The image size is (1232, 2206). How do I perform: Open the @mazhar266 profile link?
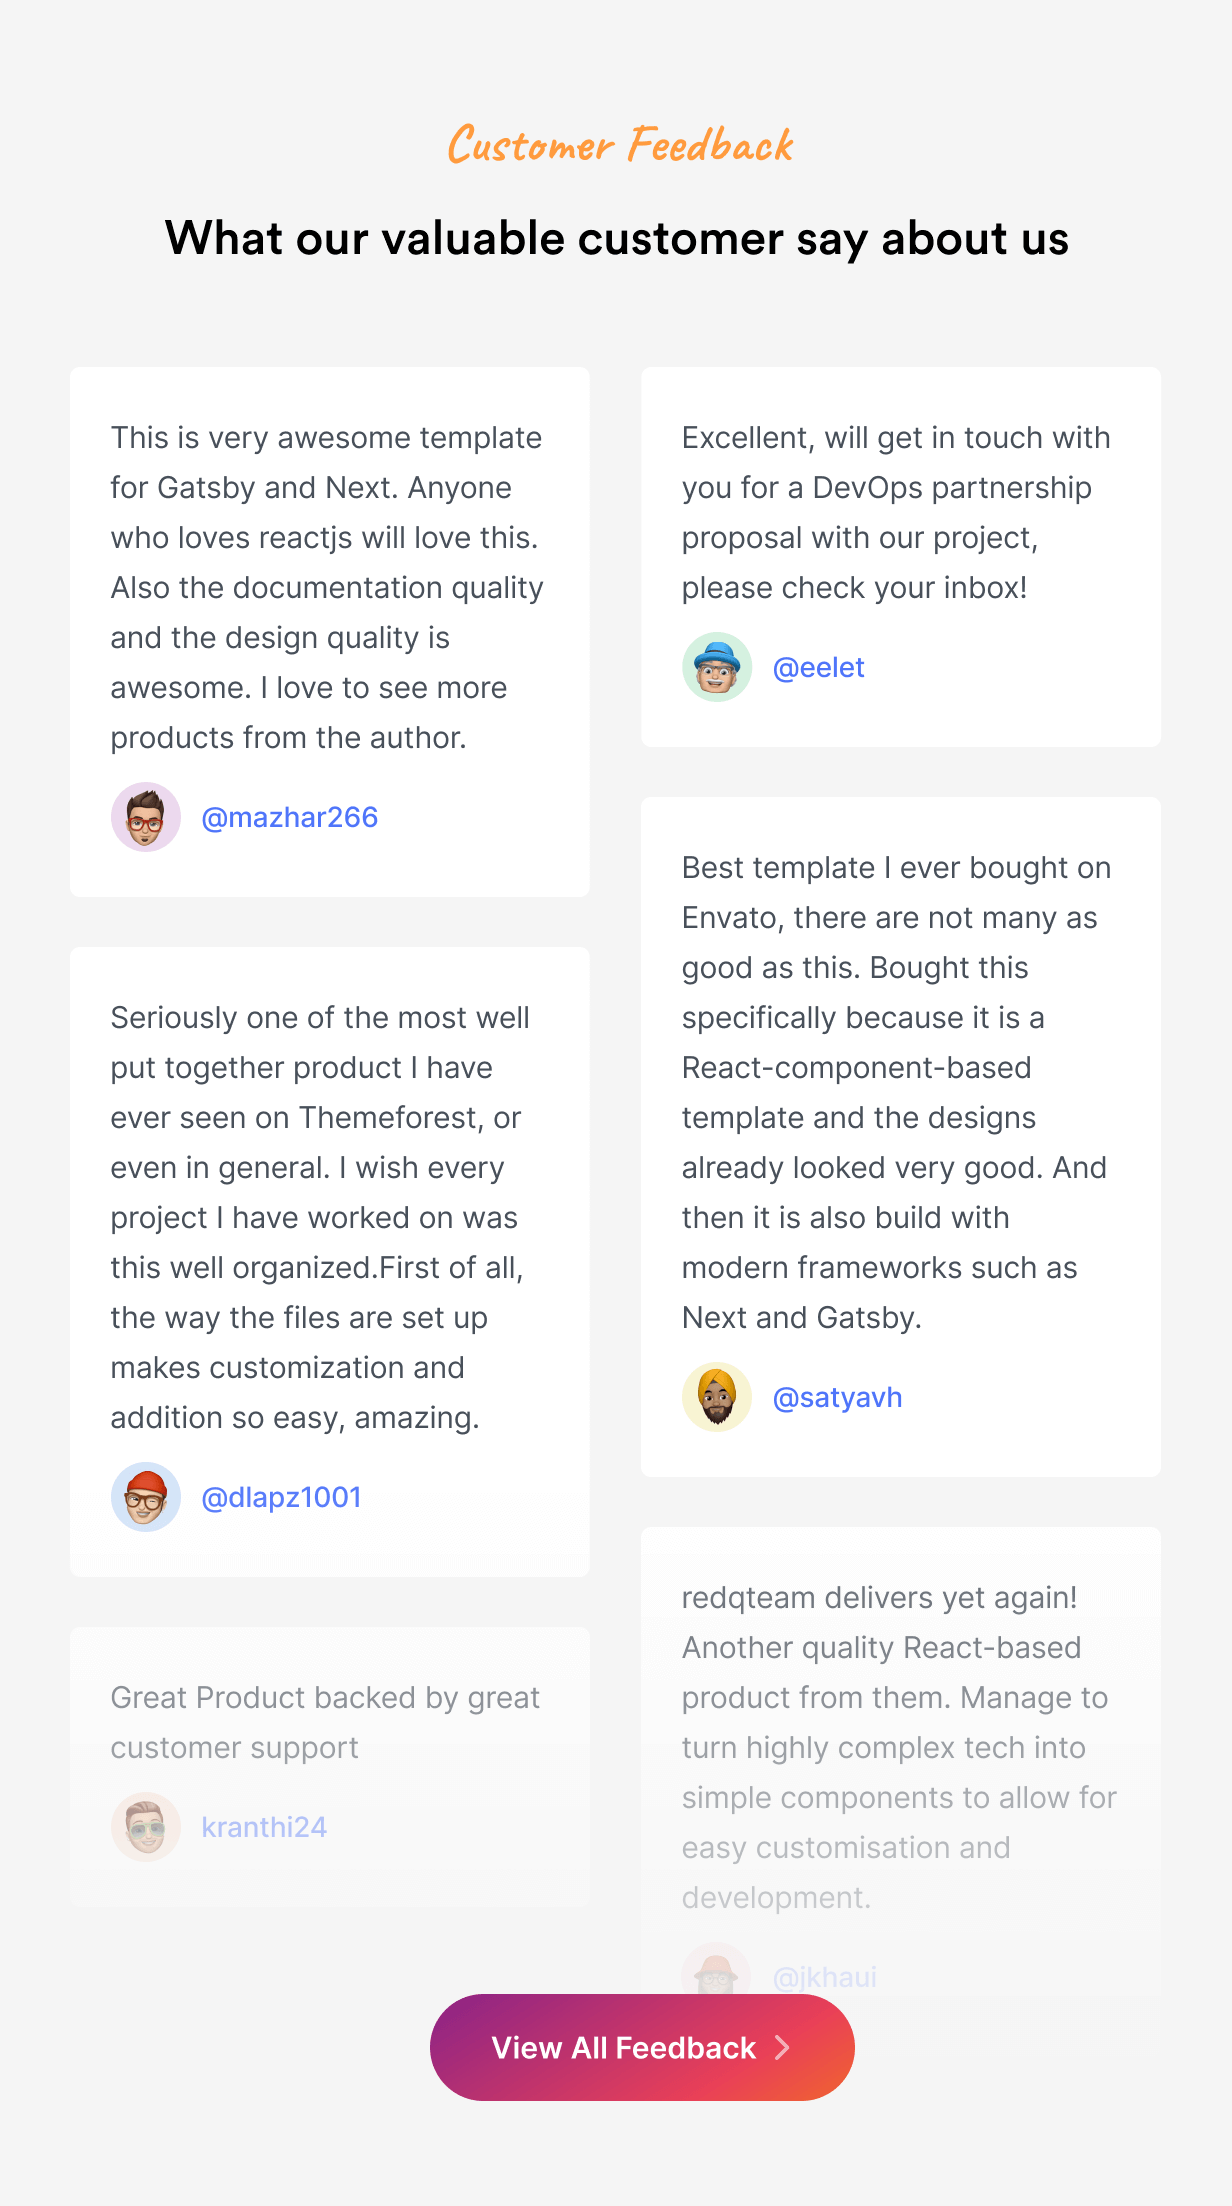tap(290, 817)
